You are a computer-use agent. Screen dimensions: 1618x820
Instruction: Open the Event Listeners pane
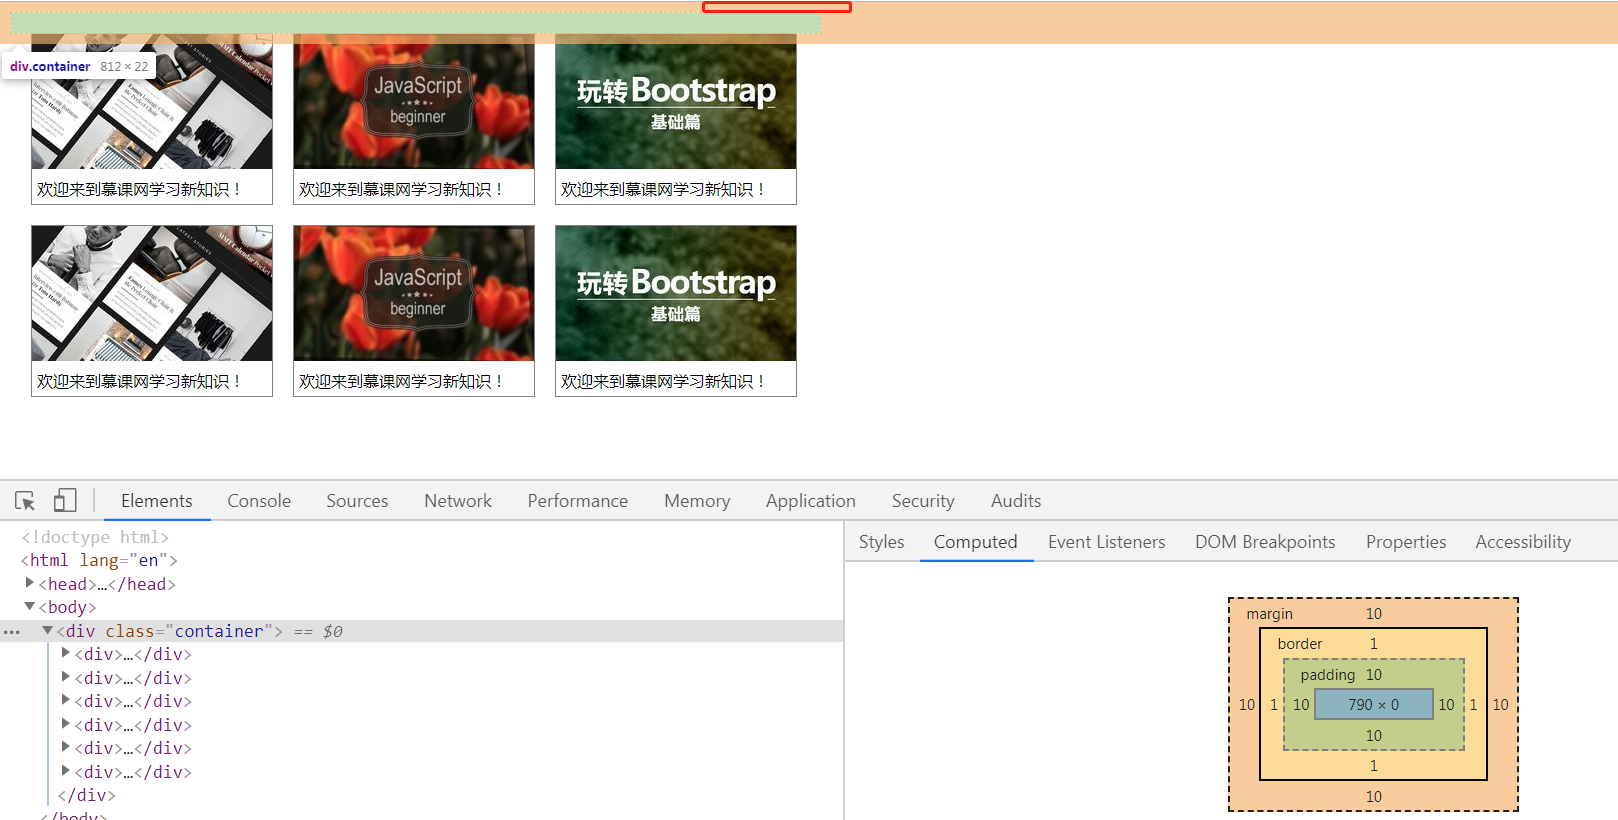(1107, 542)
